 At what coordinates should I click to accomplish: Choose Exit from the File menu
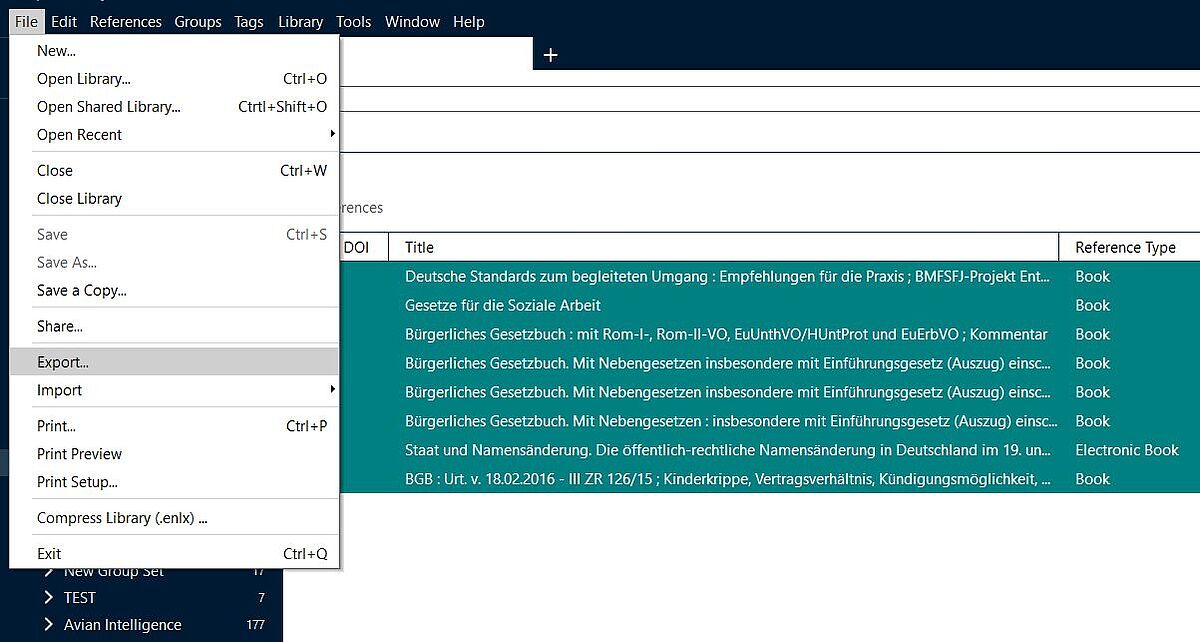tap(174, 554)
